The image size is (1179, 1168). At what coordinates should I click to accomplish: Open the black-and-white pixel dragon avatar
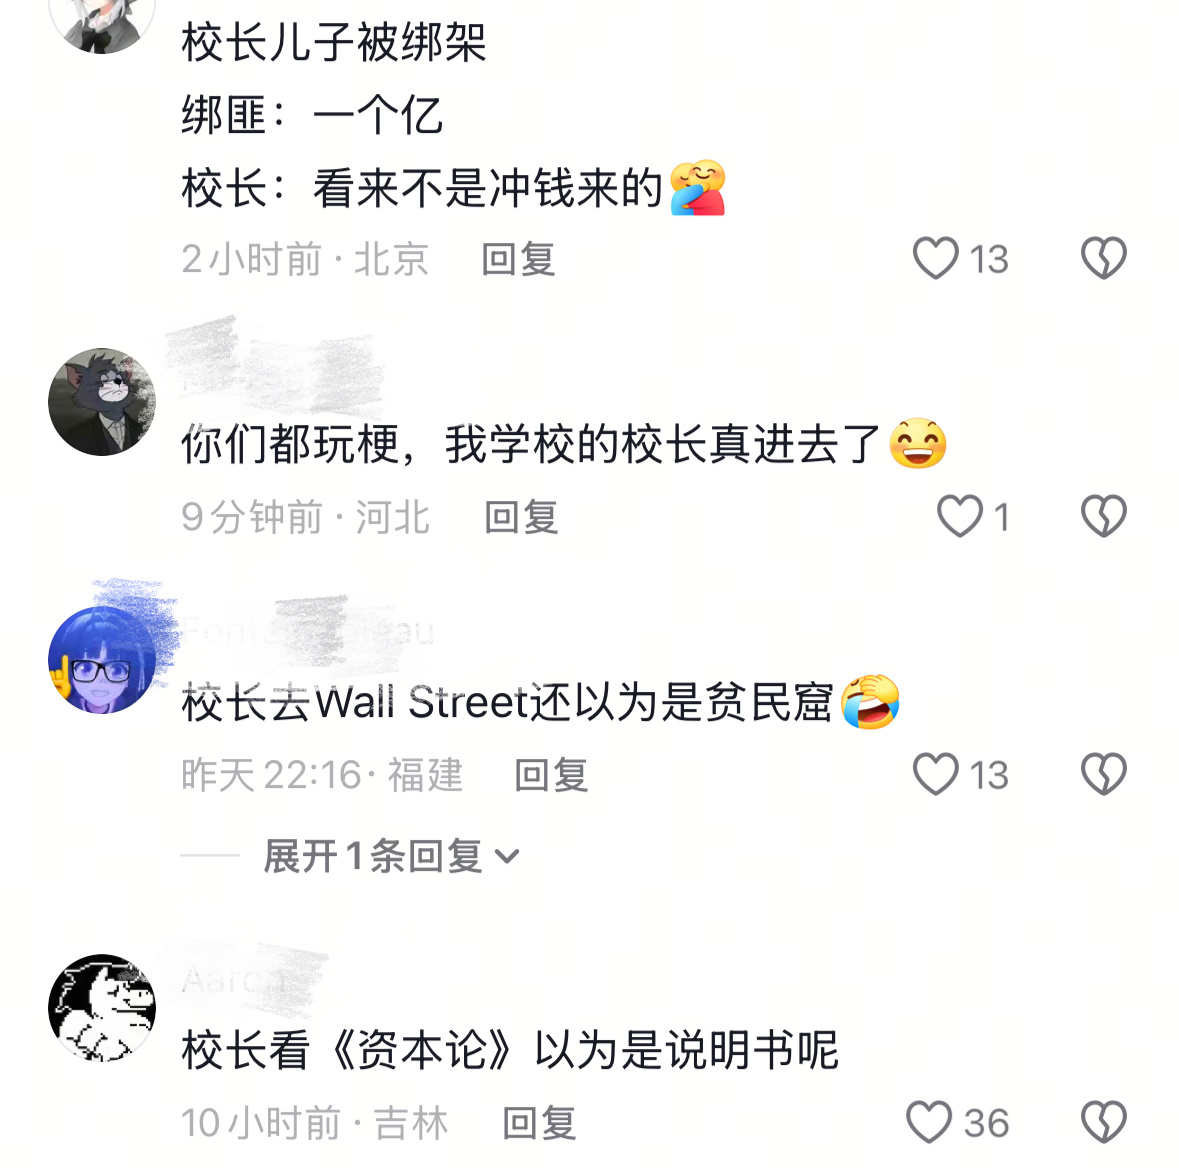pos(102,1008)
